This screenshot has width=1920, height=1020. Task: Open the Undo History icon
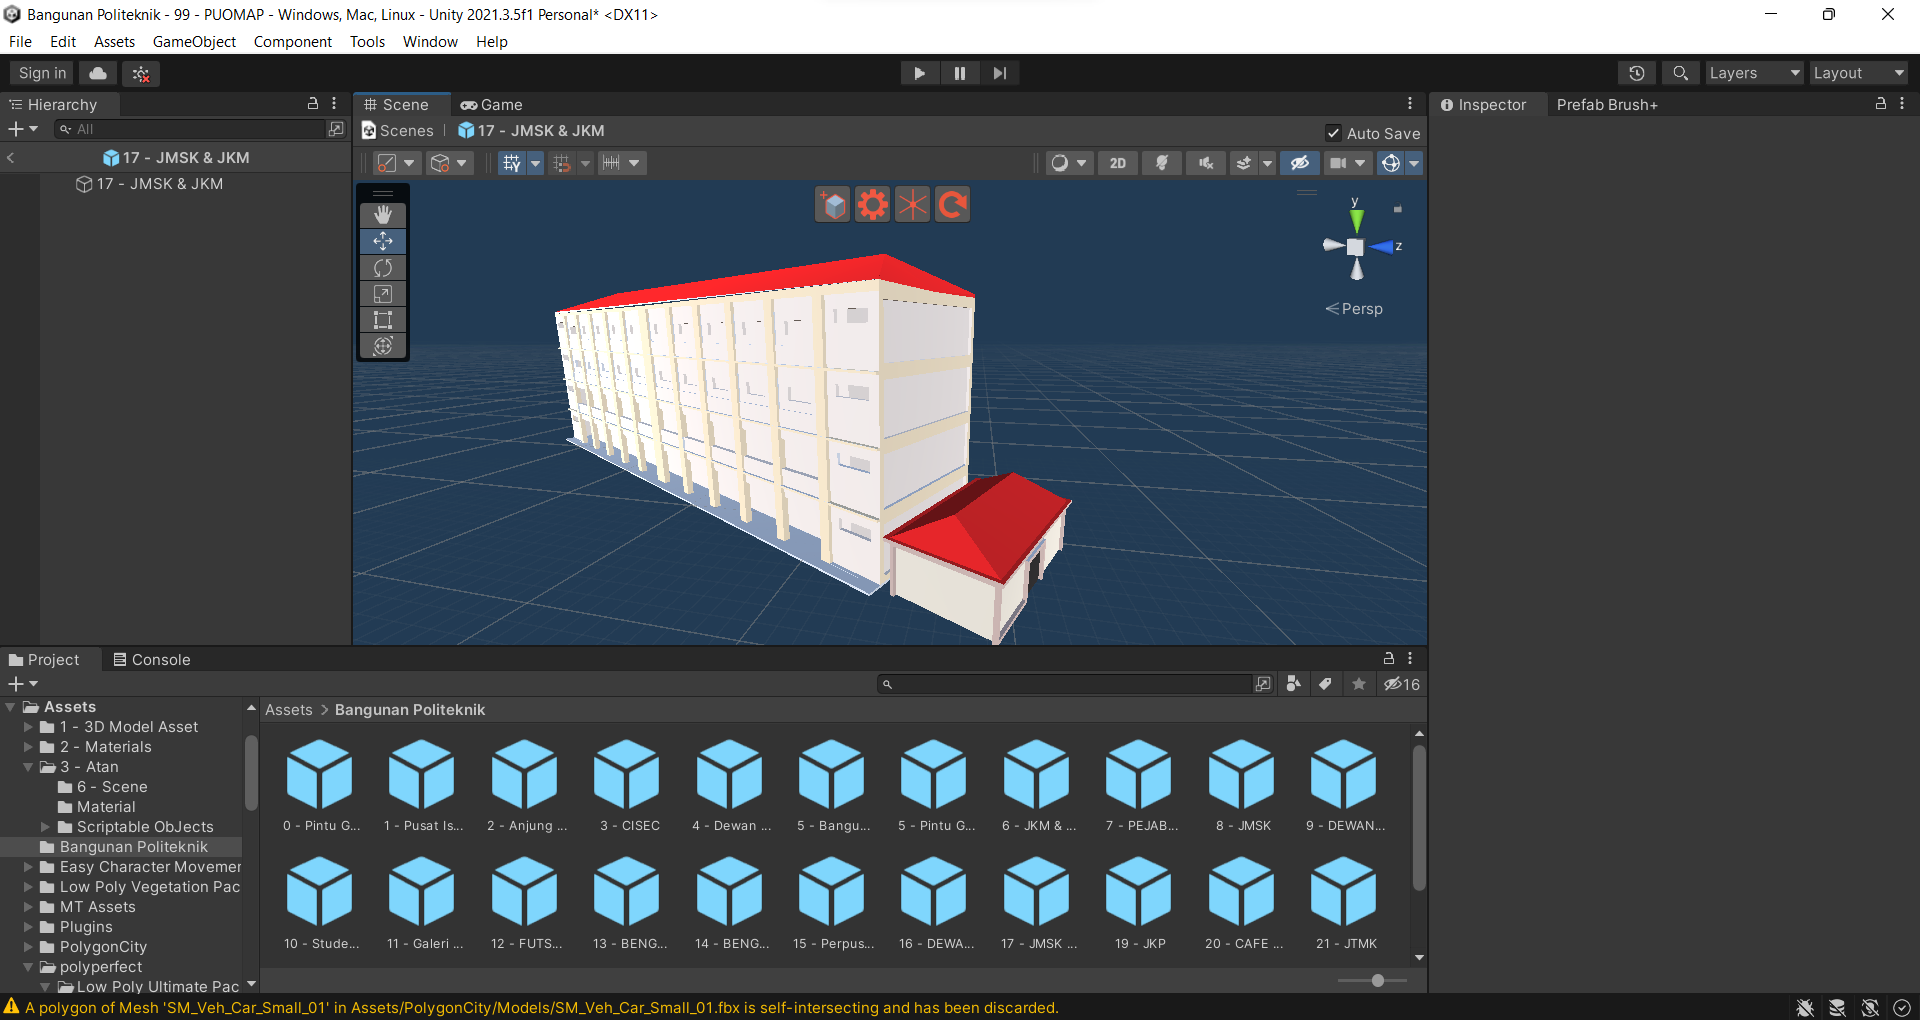click(1636, 73)
